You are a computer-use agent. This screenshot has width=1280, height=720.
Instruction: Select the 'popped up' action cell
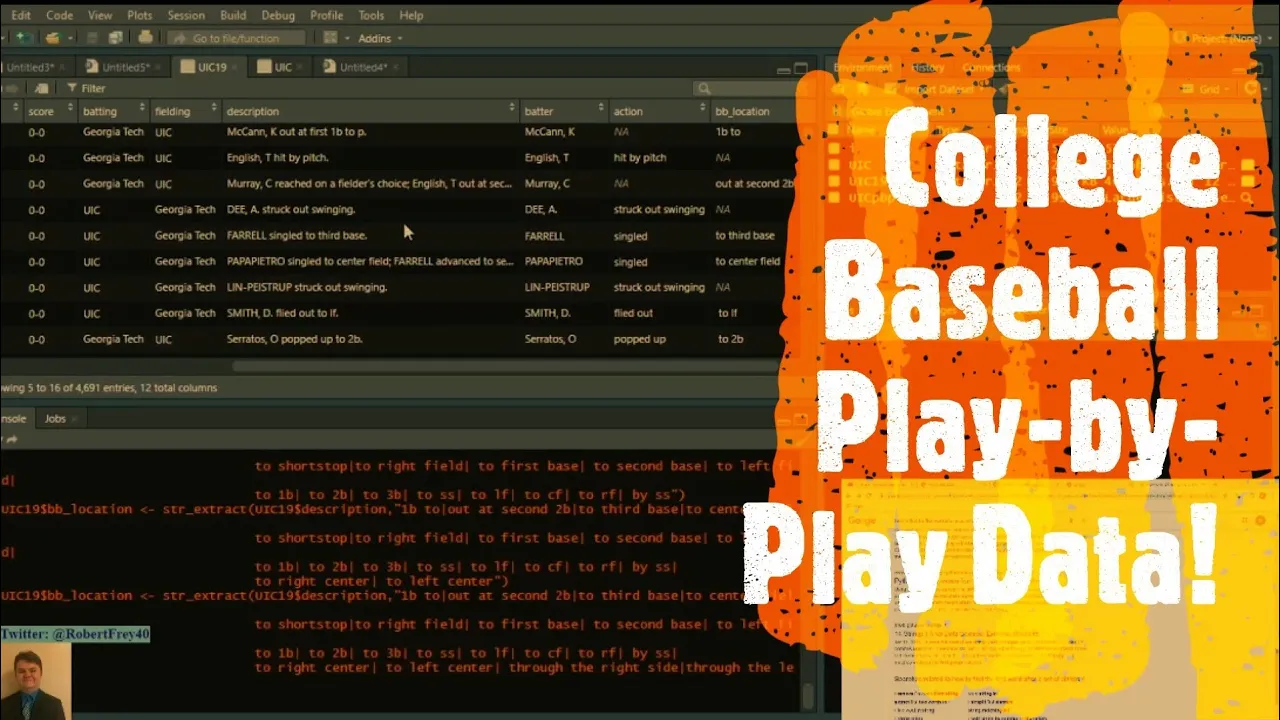pyautogui.click(x=639, y=339)
